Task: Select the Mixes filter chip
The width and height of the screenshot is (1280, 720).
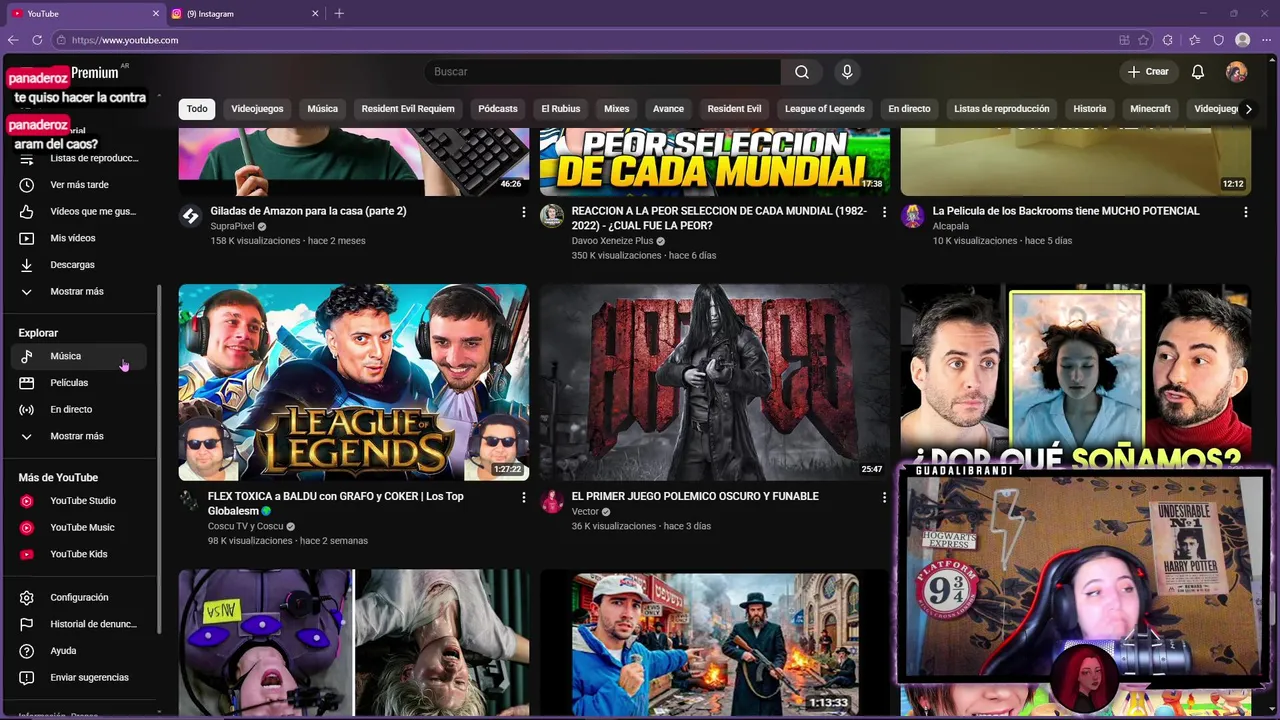Action: tap(617, 109)
